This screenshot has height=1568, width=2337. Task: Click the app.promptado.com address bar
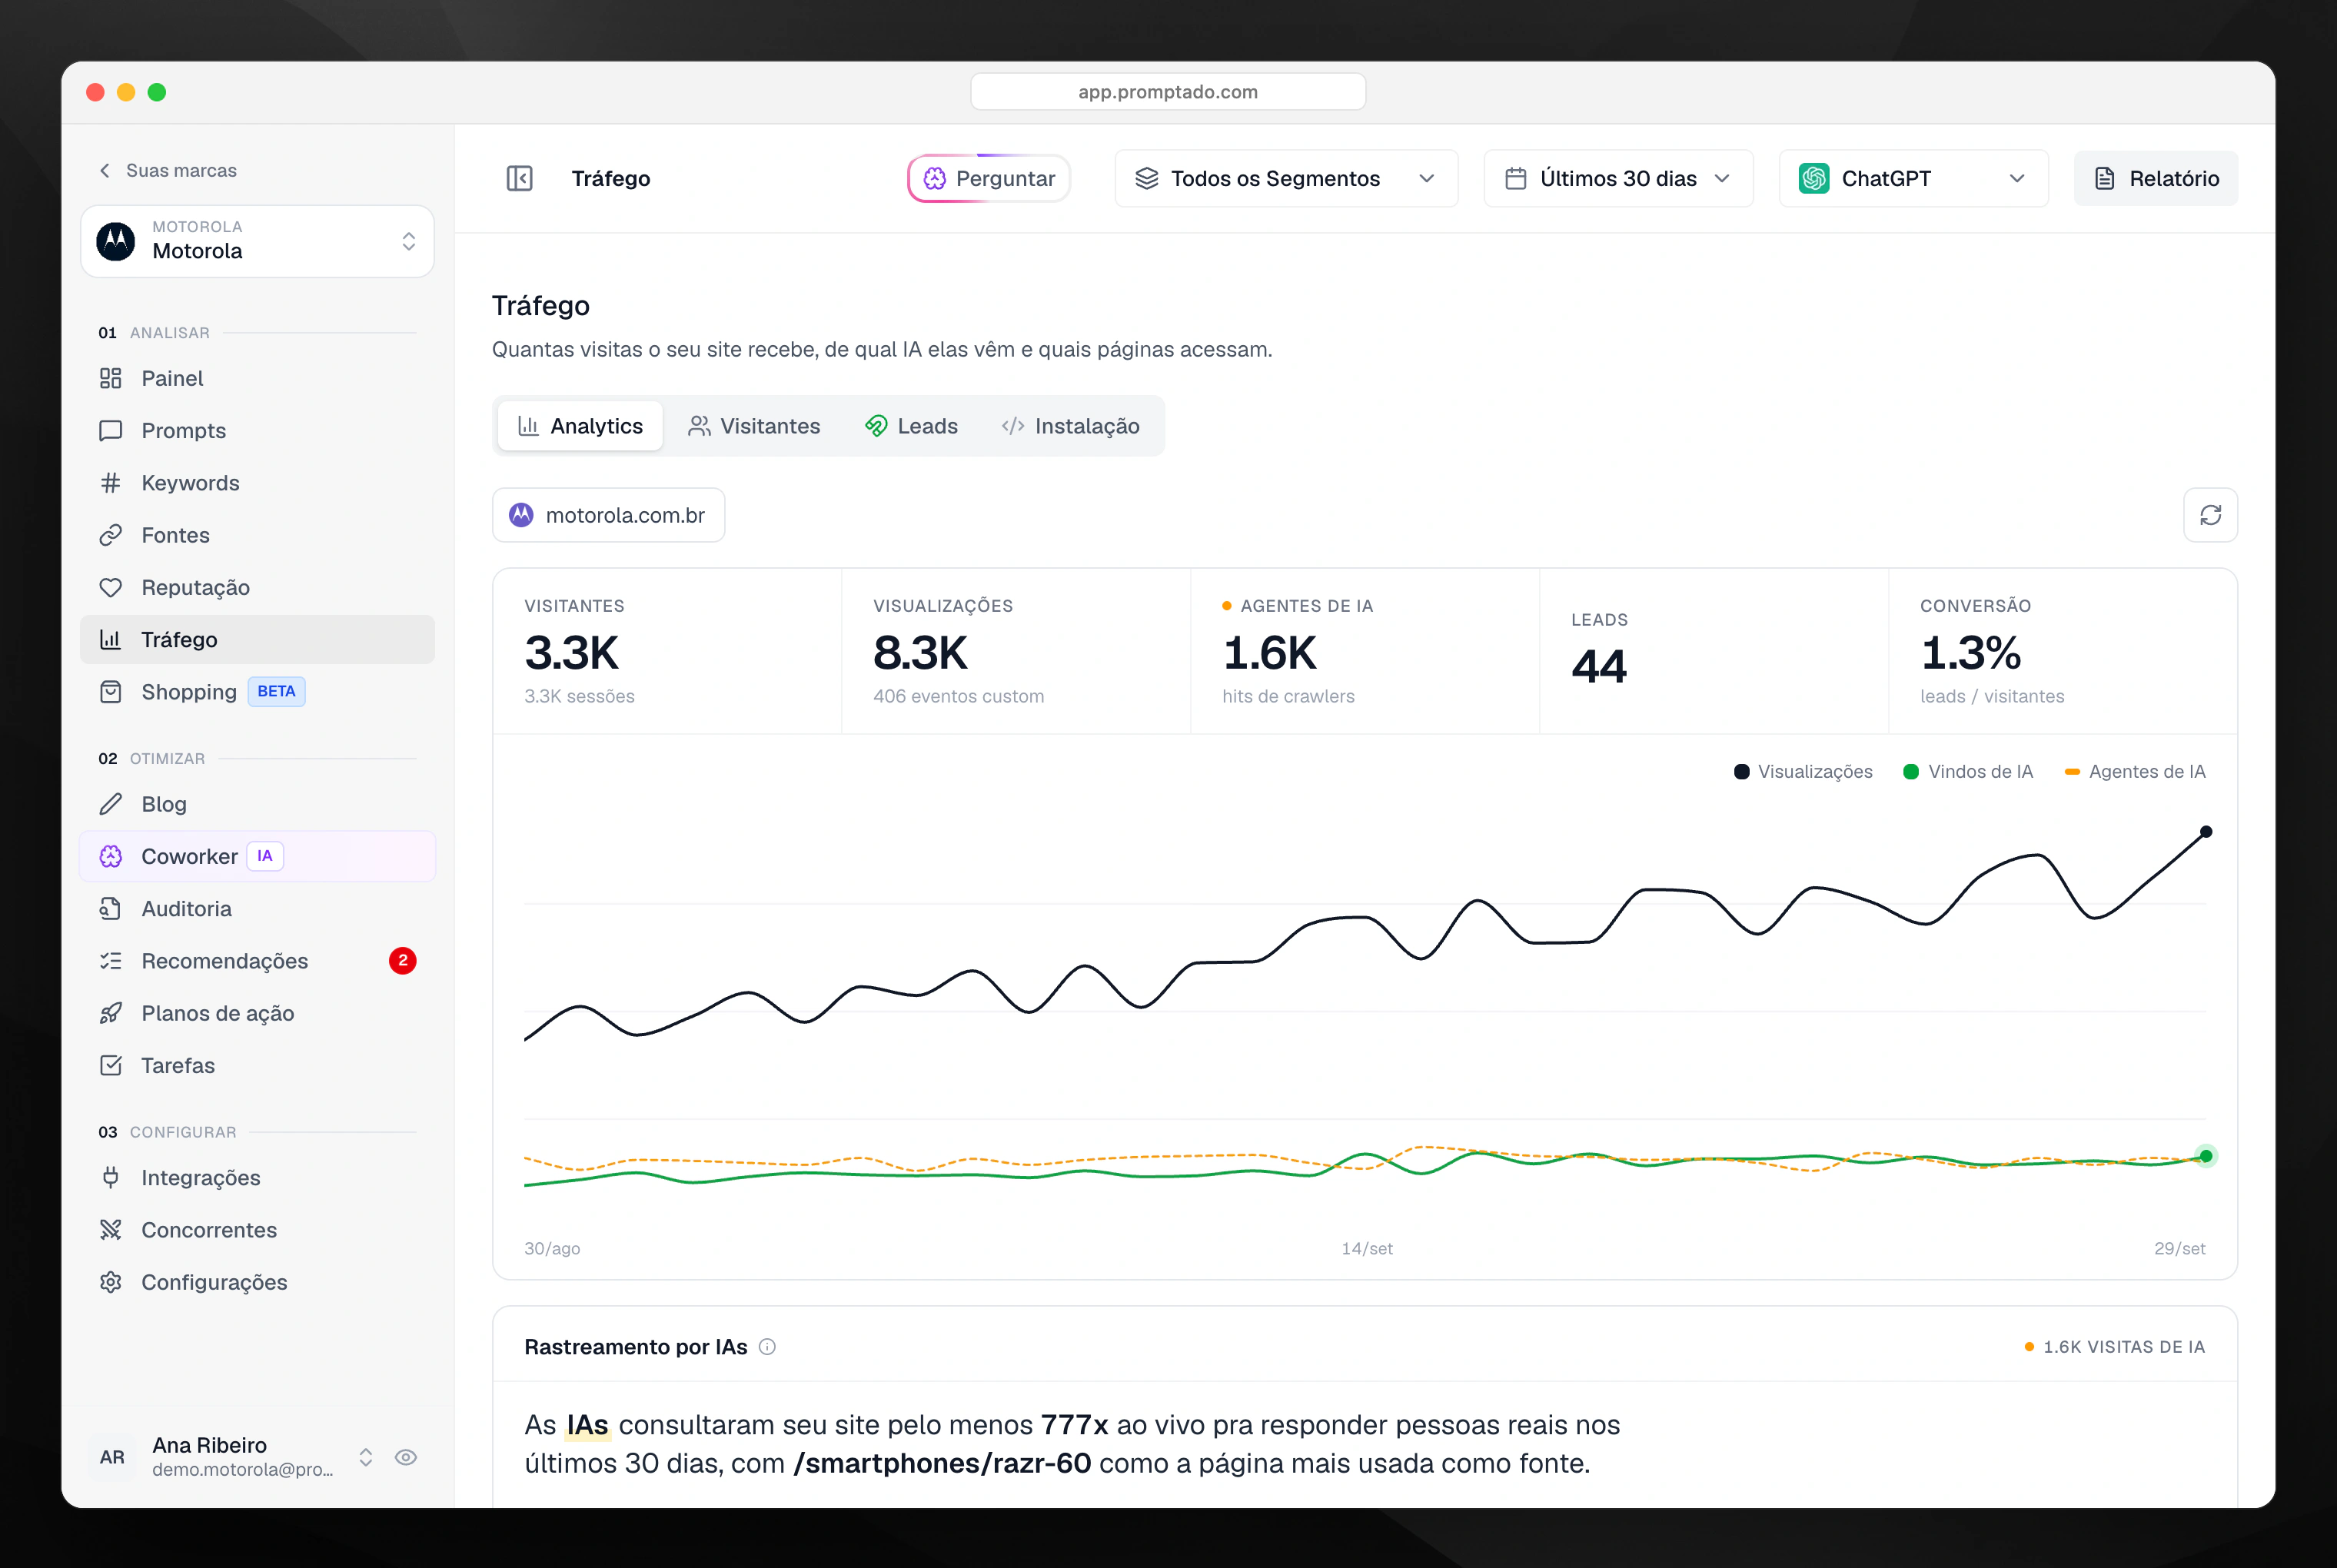(1168, 92)
